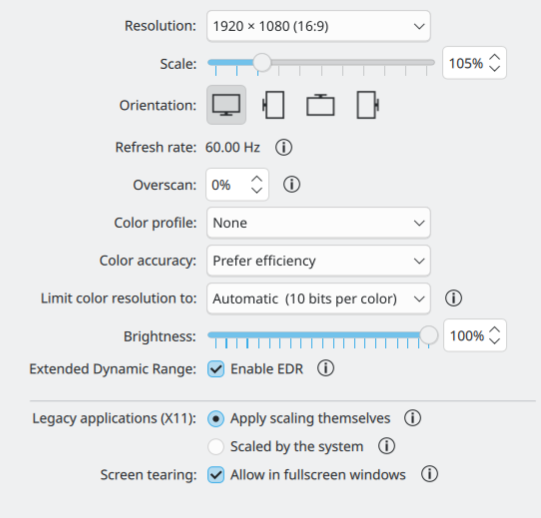Increase the Overscan value with up arrow
This screenshot has height=518, width=541.
coord(257,179)
